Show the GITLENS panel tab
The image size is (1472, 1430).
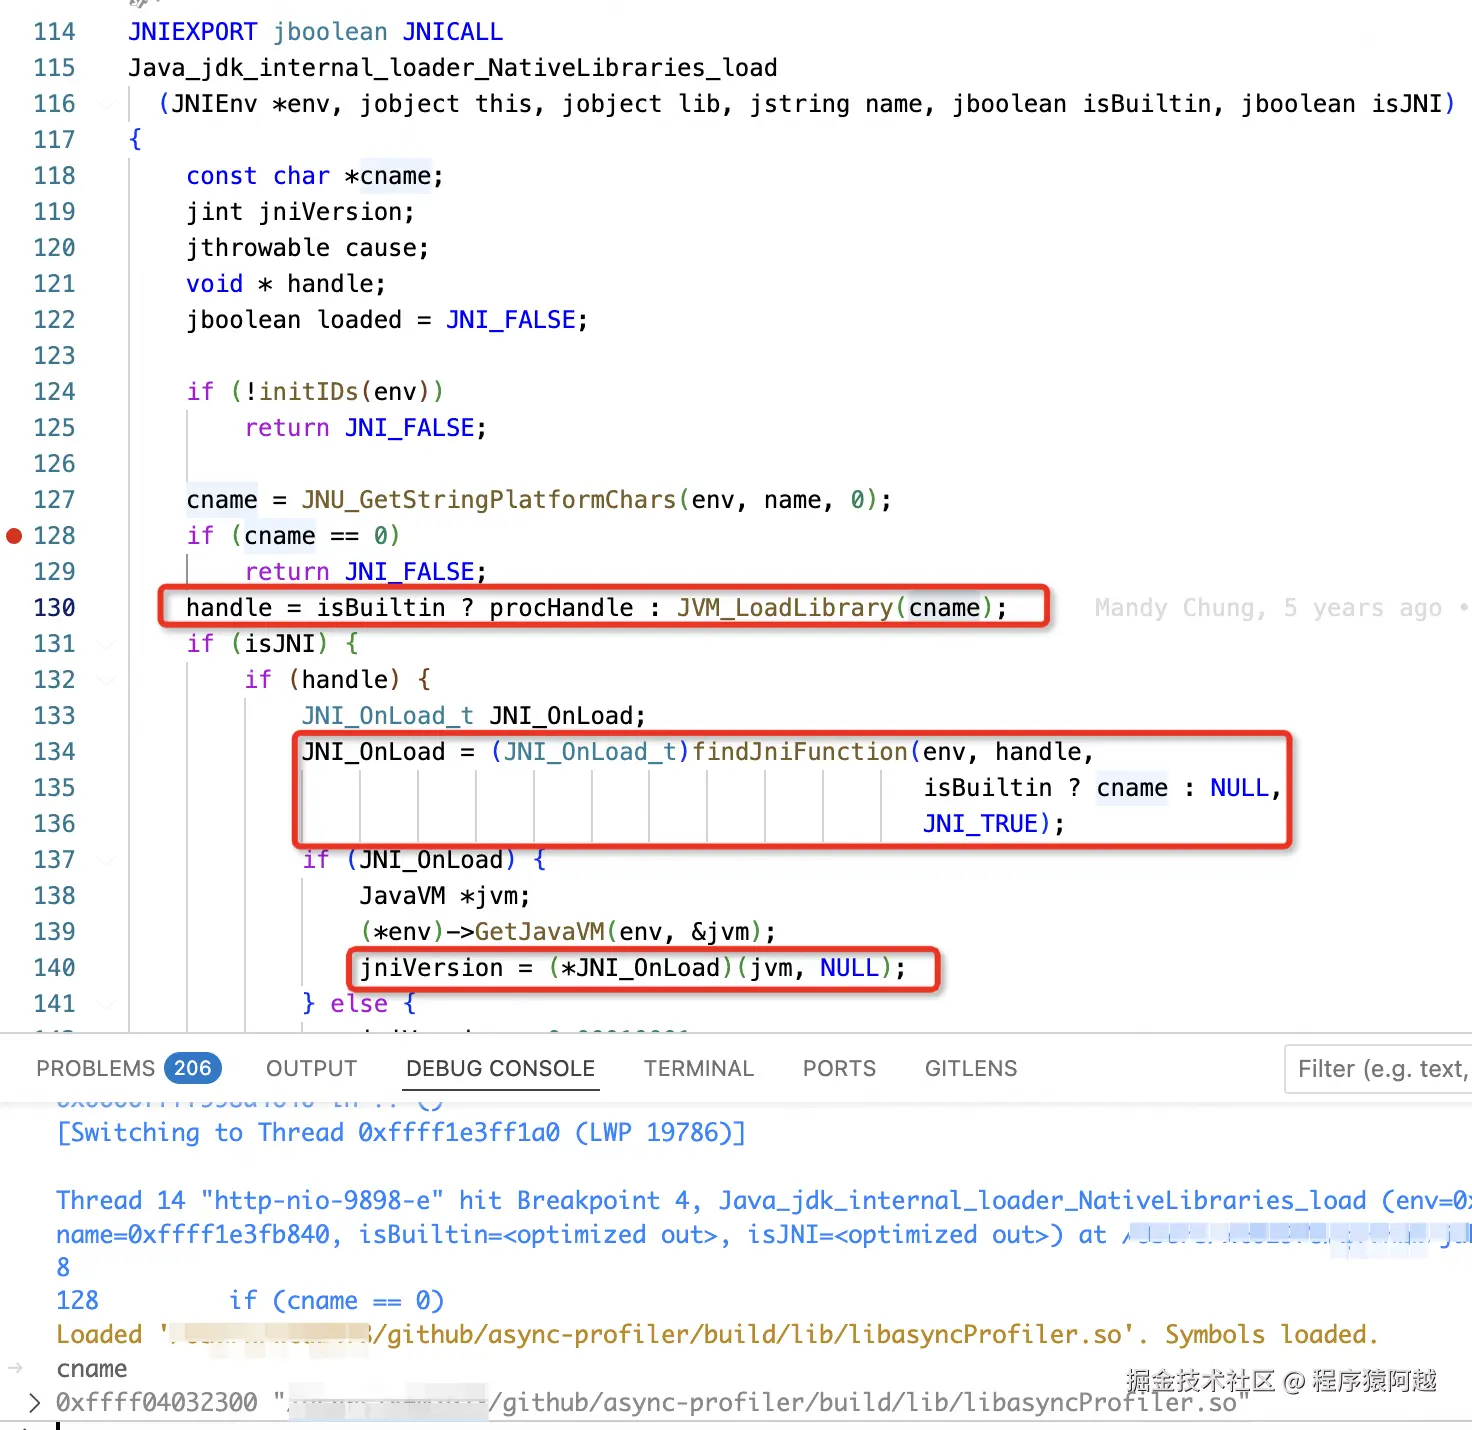(971, 1068)
